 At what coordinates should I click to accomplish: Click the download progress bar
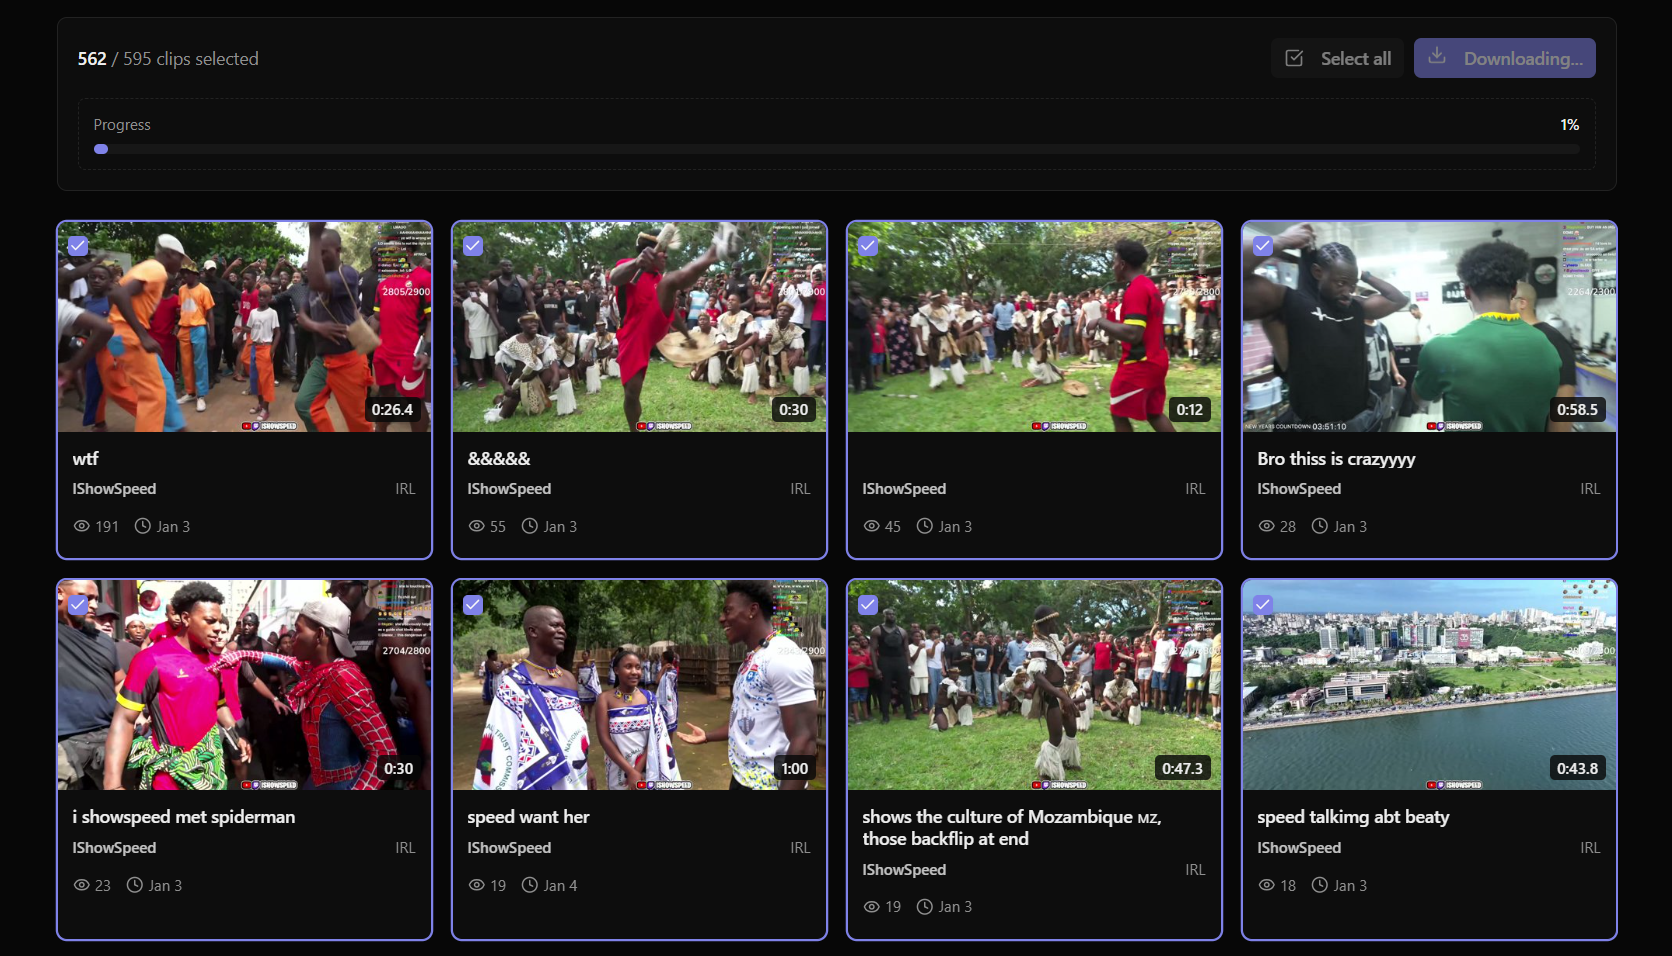pos(838,148)
